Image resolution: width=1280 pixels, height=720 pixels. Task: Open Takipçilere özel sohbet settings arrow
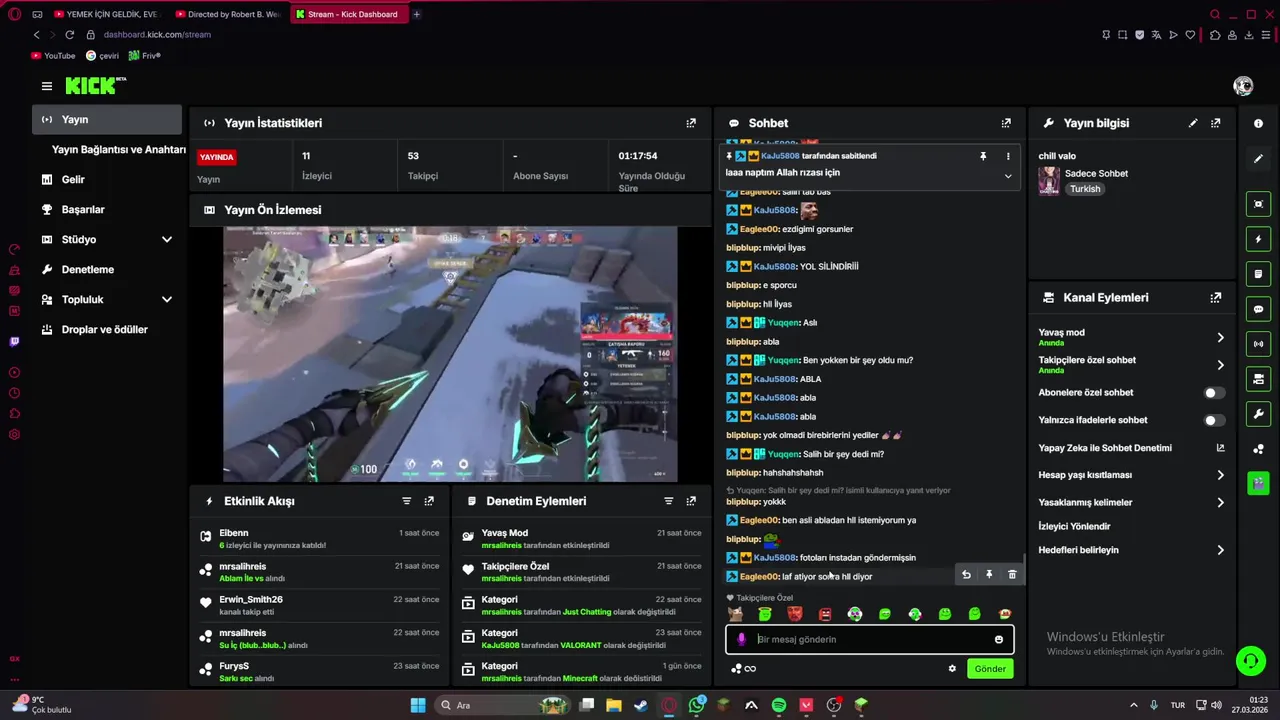[1220, 365]
